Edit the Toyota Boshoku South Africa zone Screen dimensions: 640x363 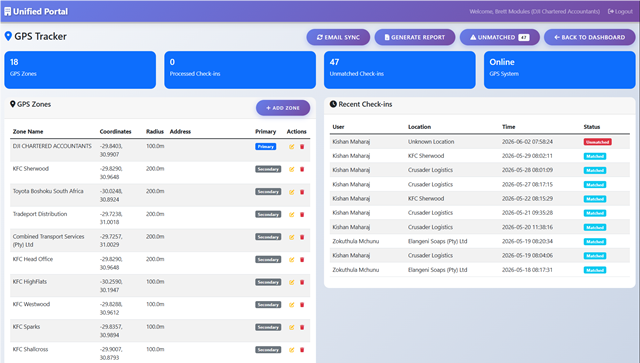point(291,192)
